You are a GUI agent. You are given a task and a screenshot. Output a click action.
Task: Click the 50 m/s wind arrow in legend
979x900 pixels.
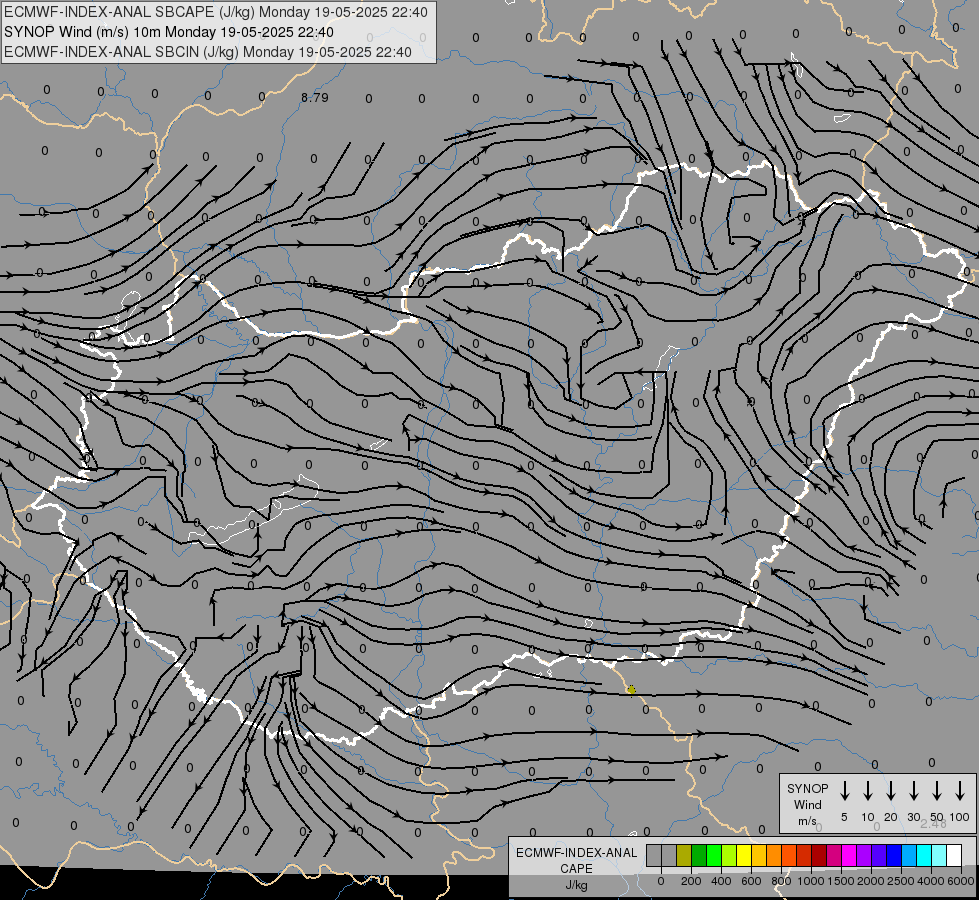pos(937,791)
